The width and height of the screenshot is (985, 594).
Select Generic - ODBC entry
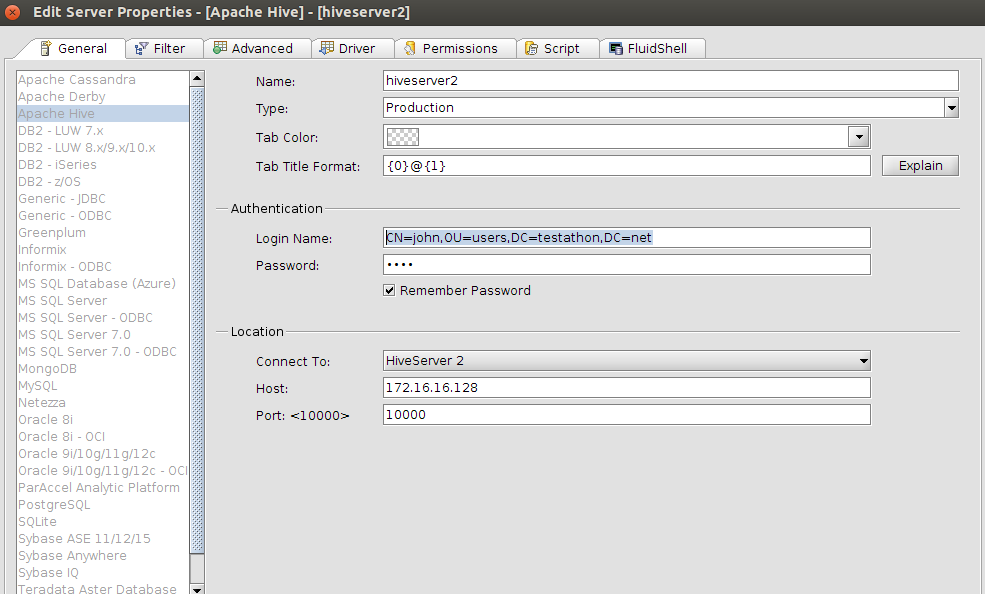click(102, 215)
